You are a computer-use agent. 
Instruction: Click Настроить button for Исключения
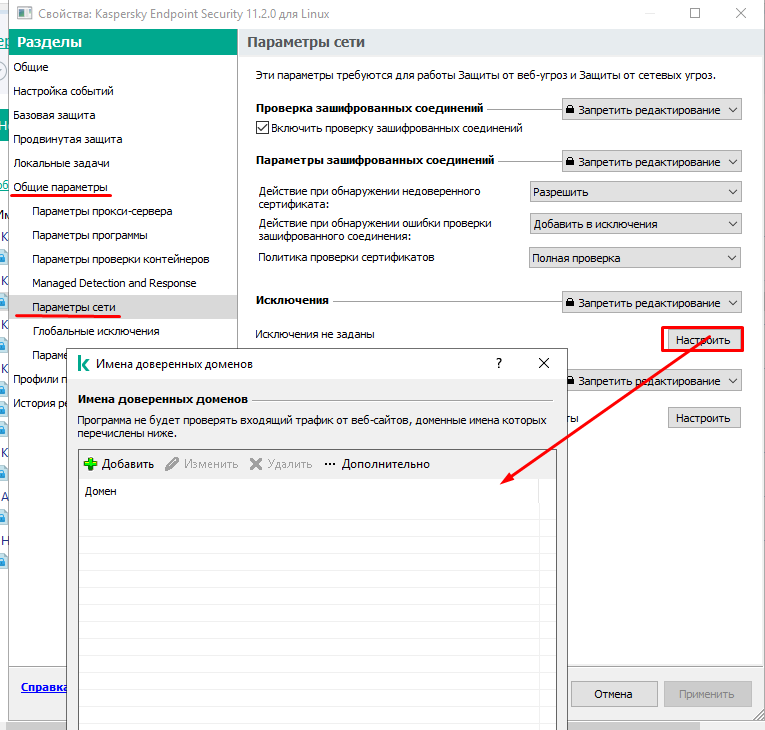pyautogui.click(x=703, y=340)
